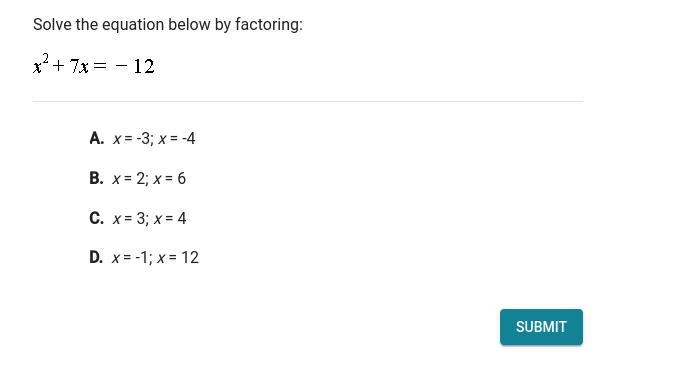Viewport: 695px width, 371px height.
Task: Choose option B: x = 2; x = 6
Action: tap(137, 178)
